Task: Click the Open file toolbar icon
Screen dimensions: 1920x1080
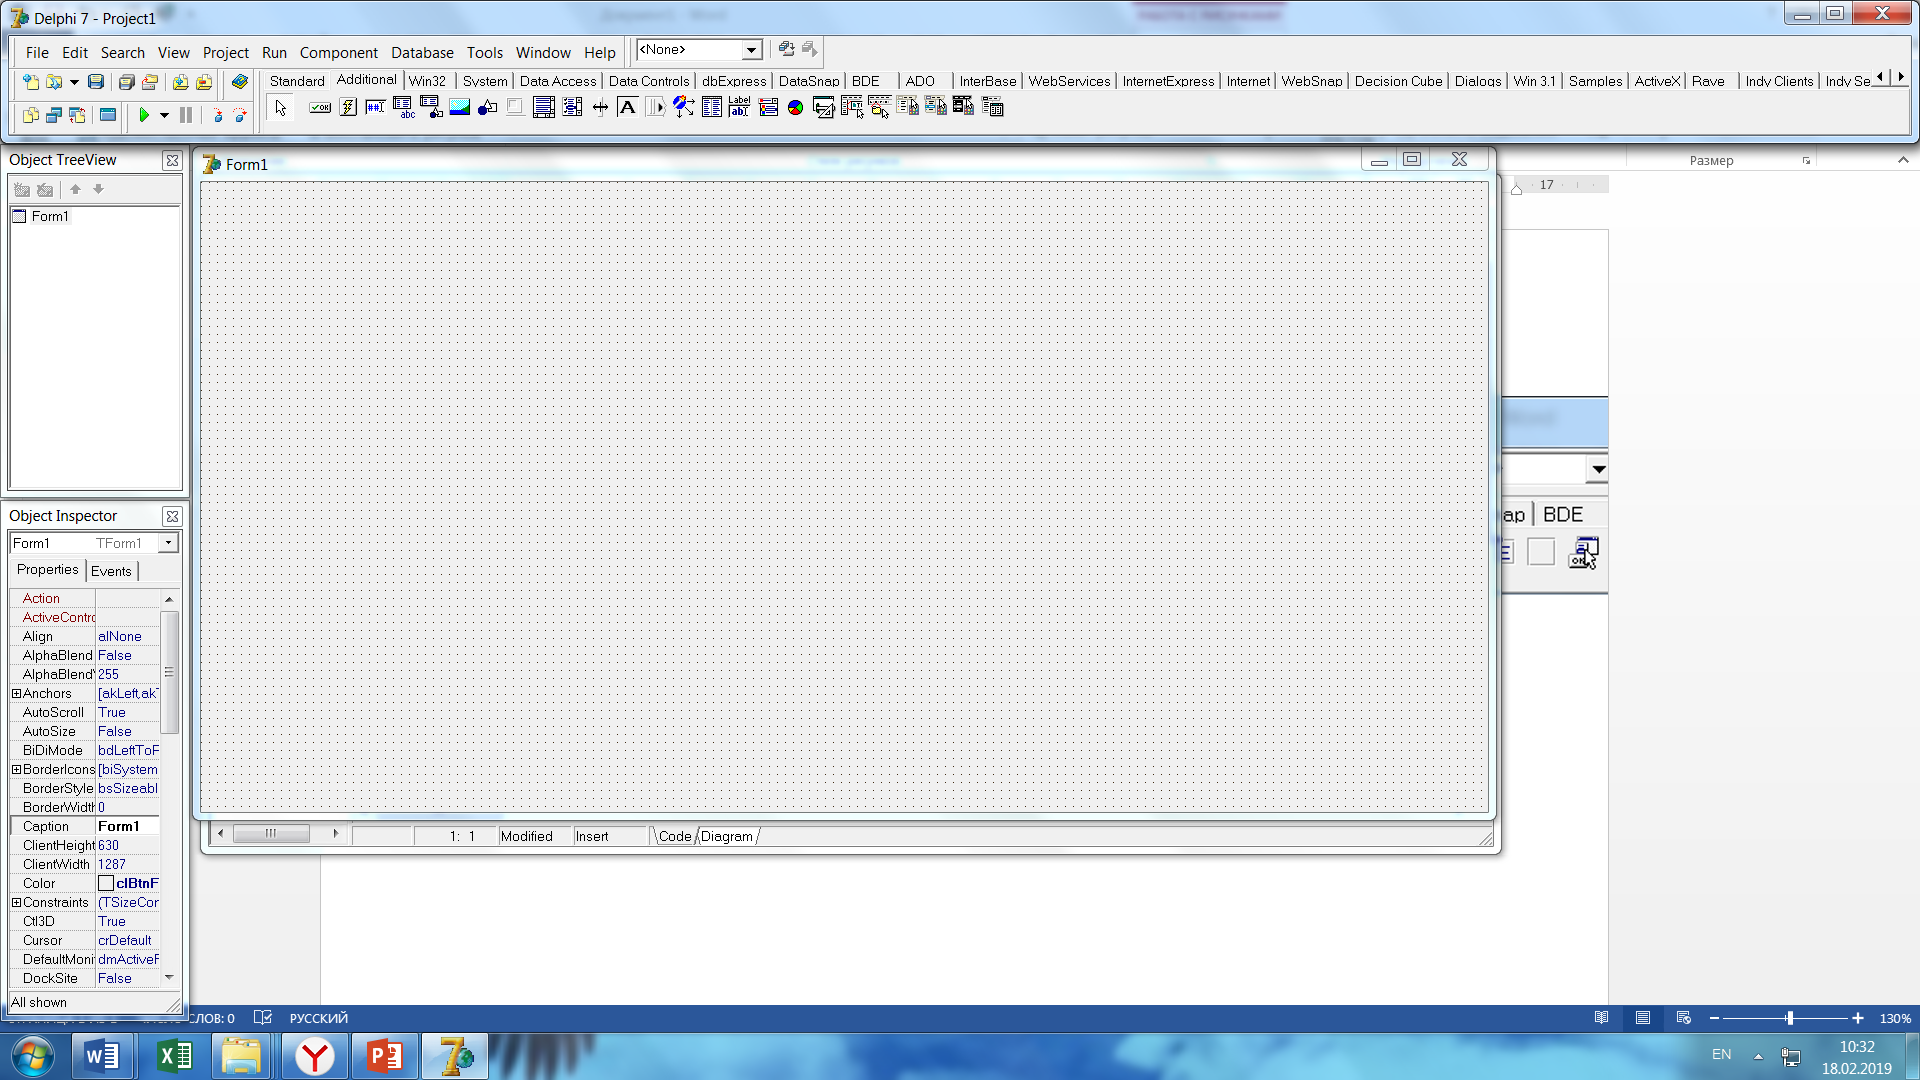Action: pos(54,82)
